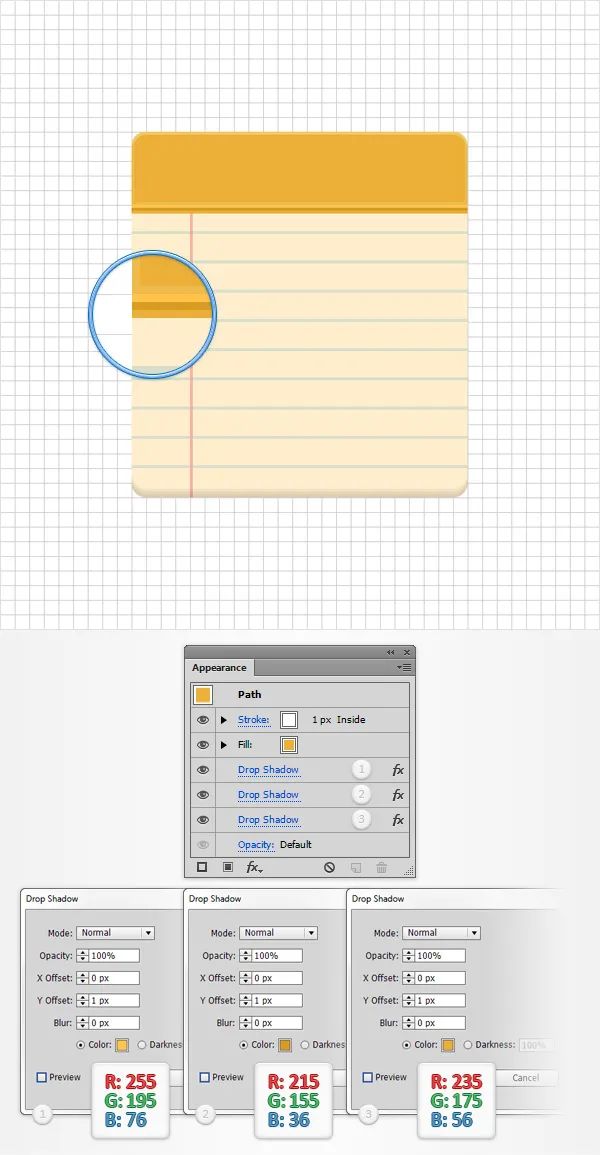Click the Clear Appearance icon
Screen dimensions: 600x1155
click(329, 868)
